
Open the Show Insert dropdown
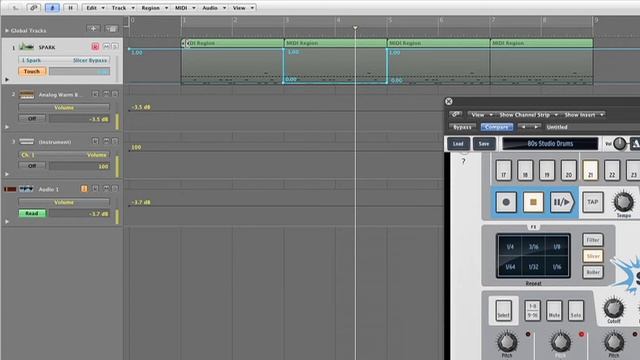tap(584, 115)
